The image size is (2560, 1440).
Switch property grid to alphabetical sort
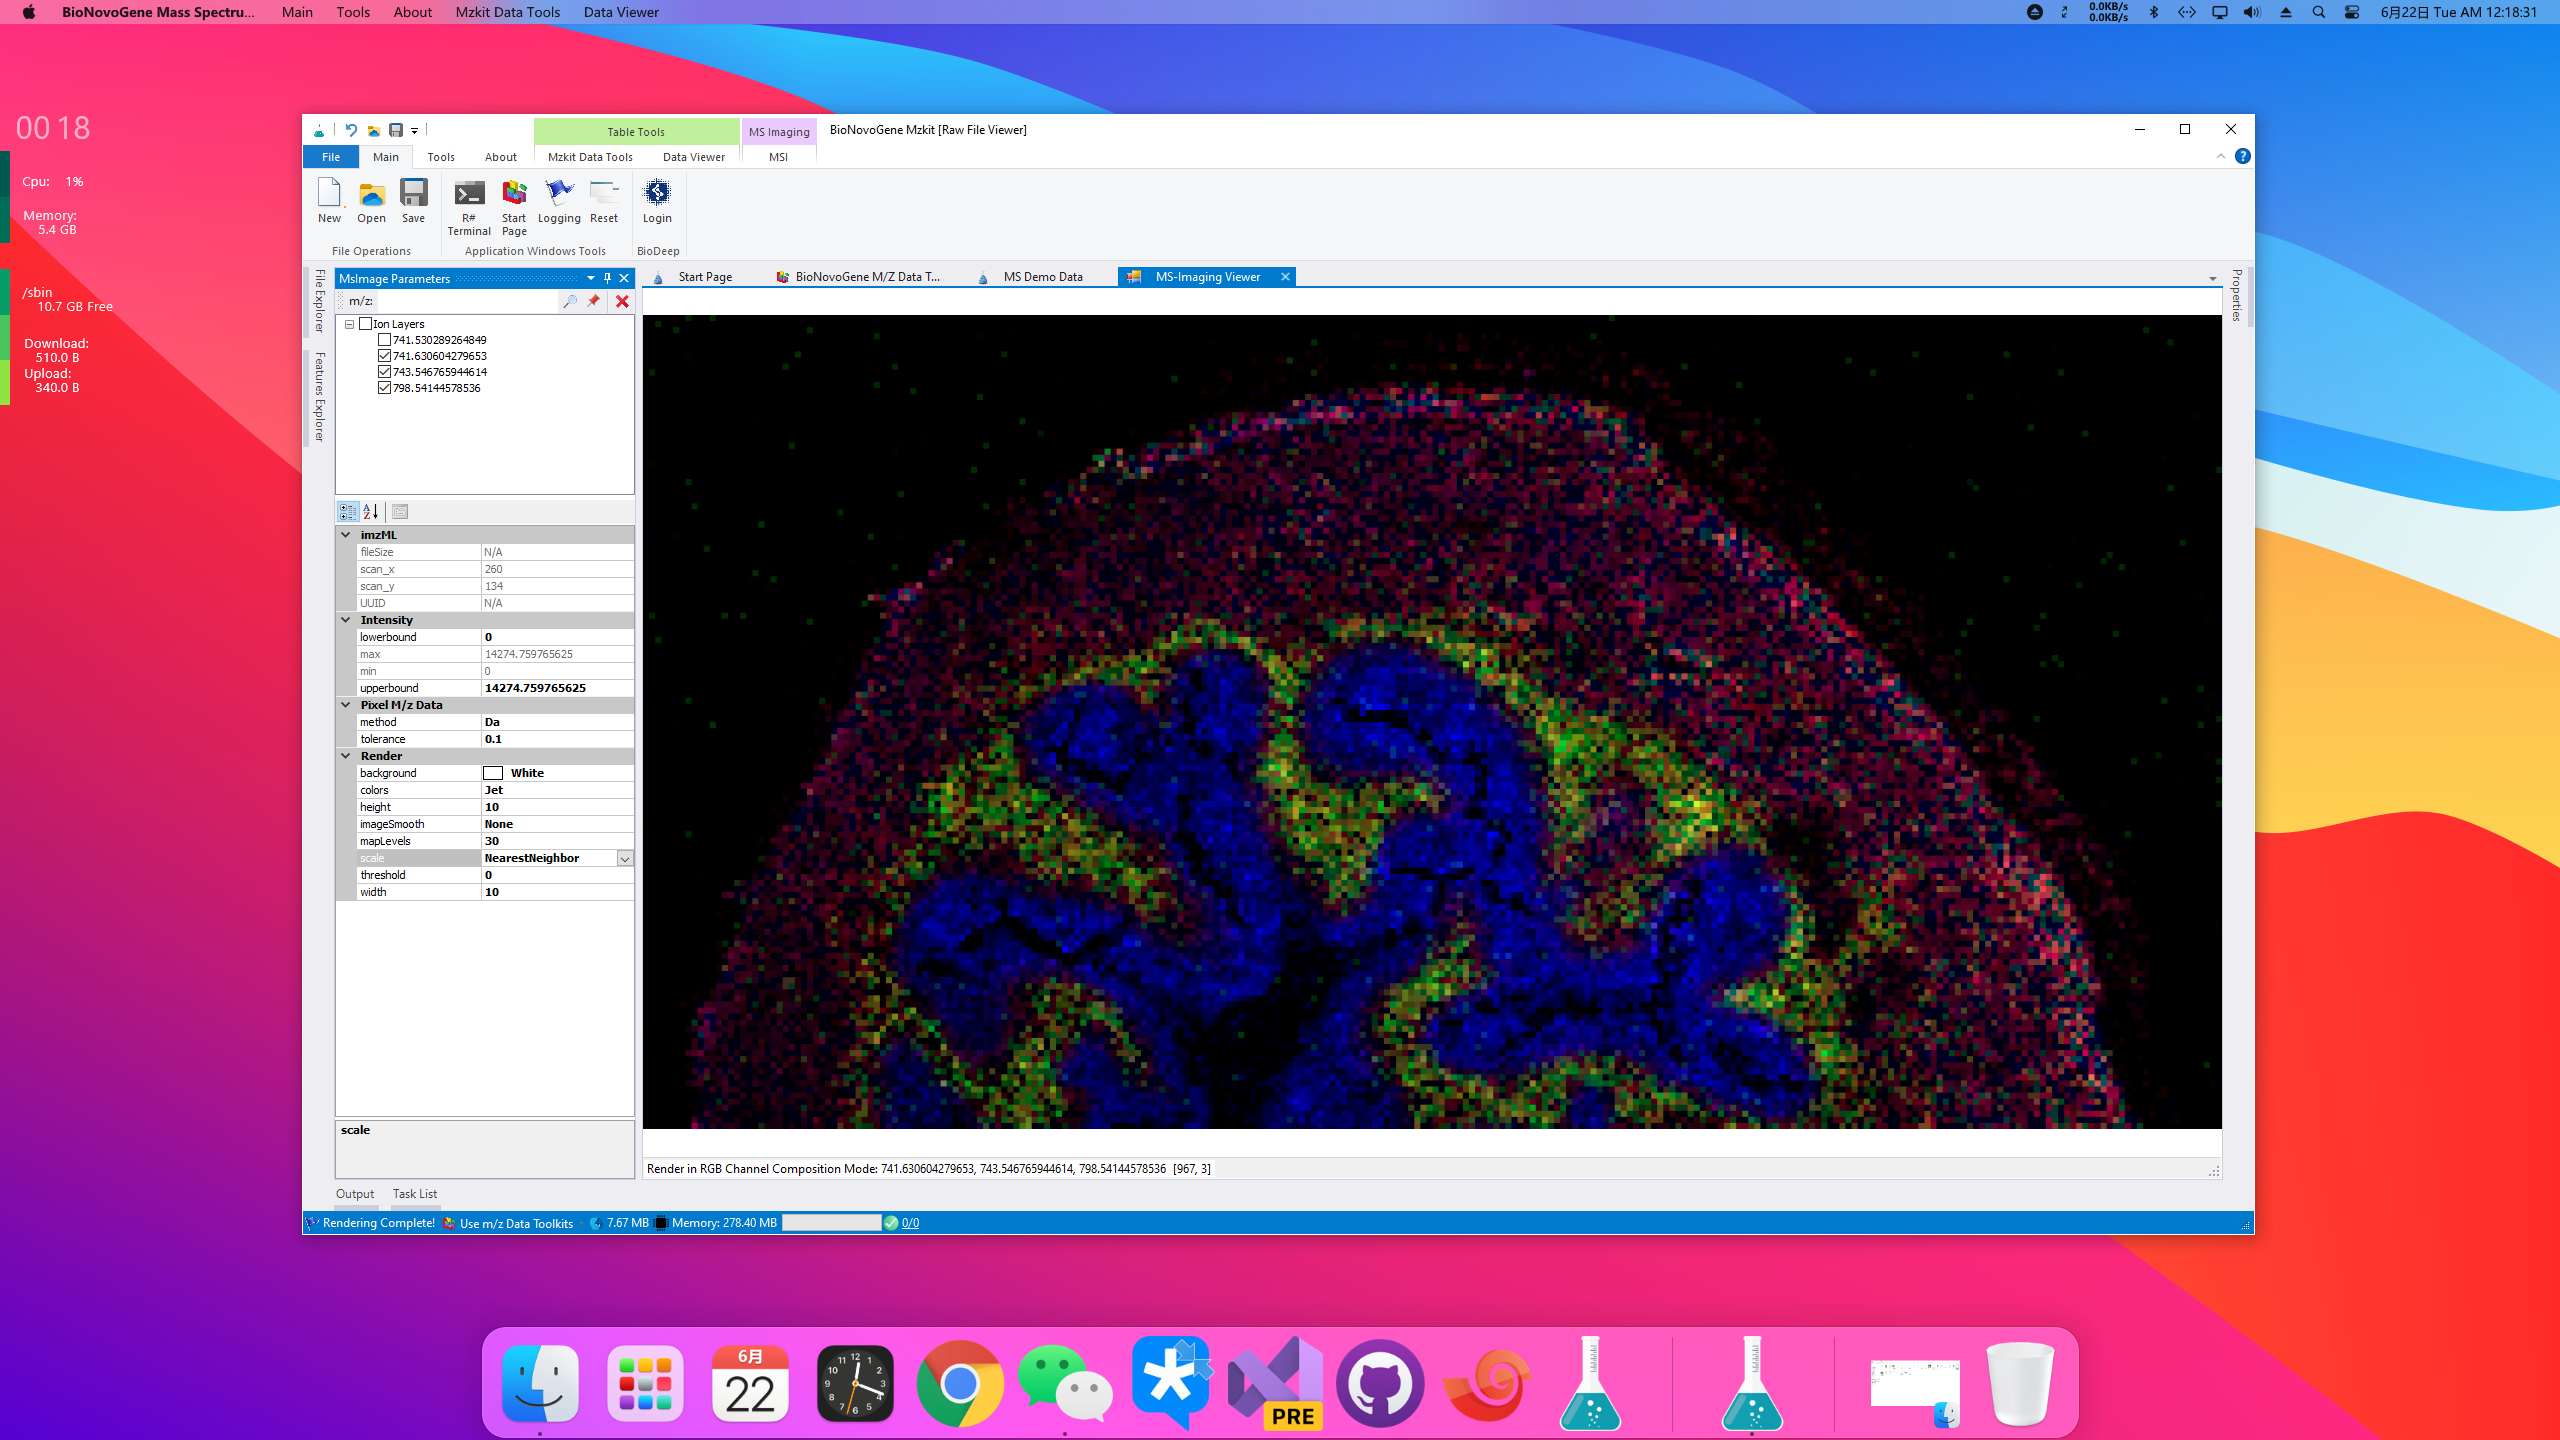coord(371,512)
